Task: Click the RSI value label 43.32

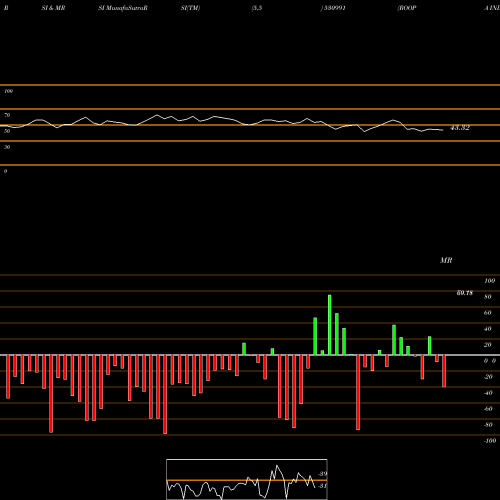Action: coord(460,128)
